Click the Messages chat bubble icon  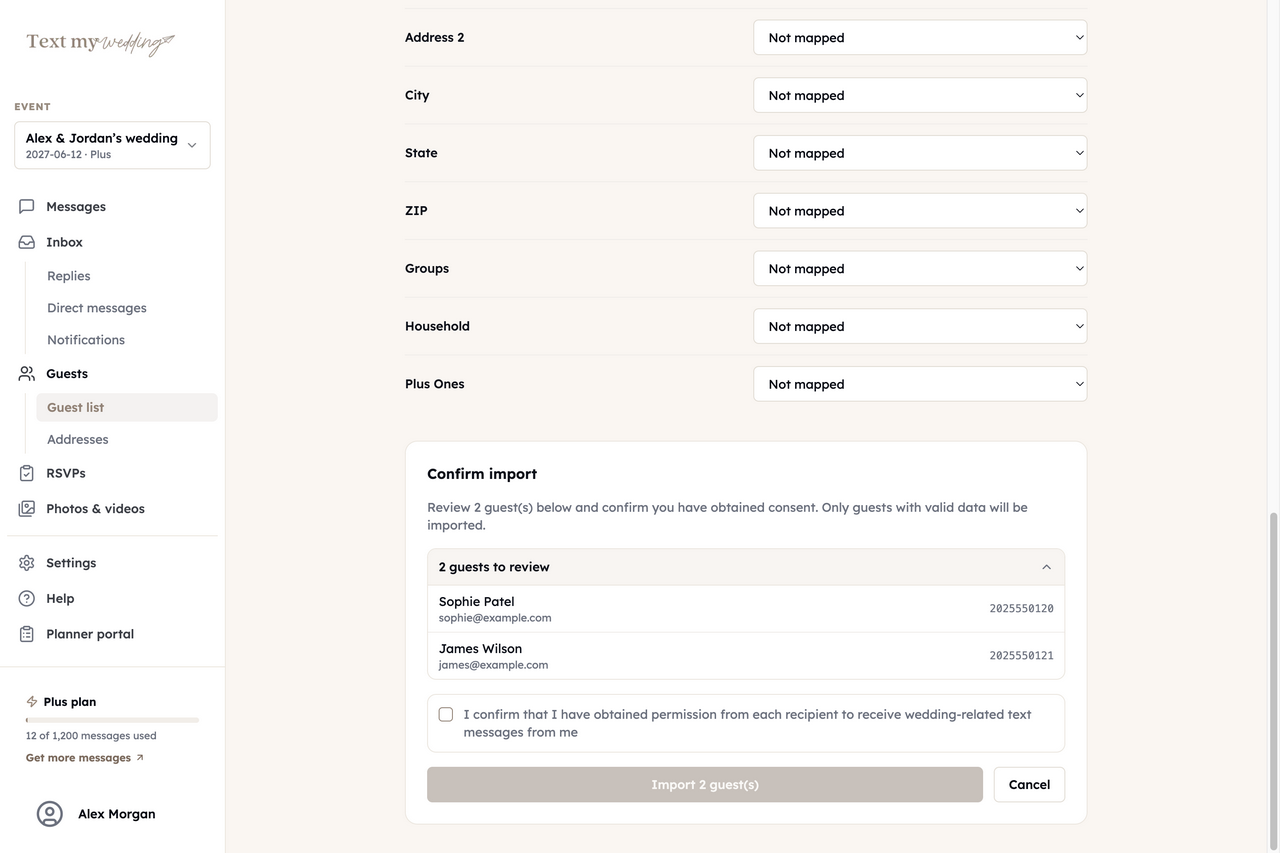27,206
